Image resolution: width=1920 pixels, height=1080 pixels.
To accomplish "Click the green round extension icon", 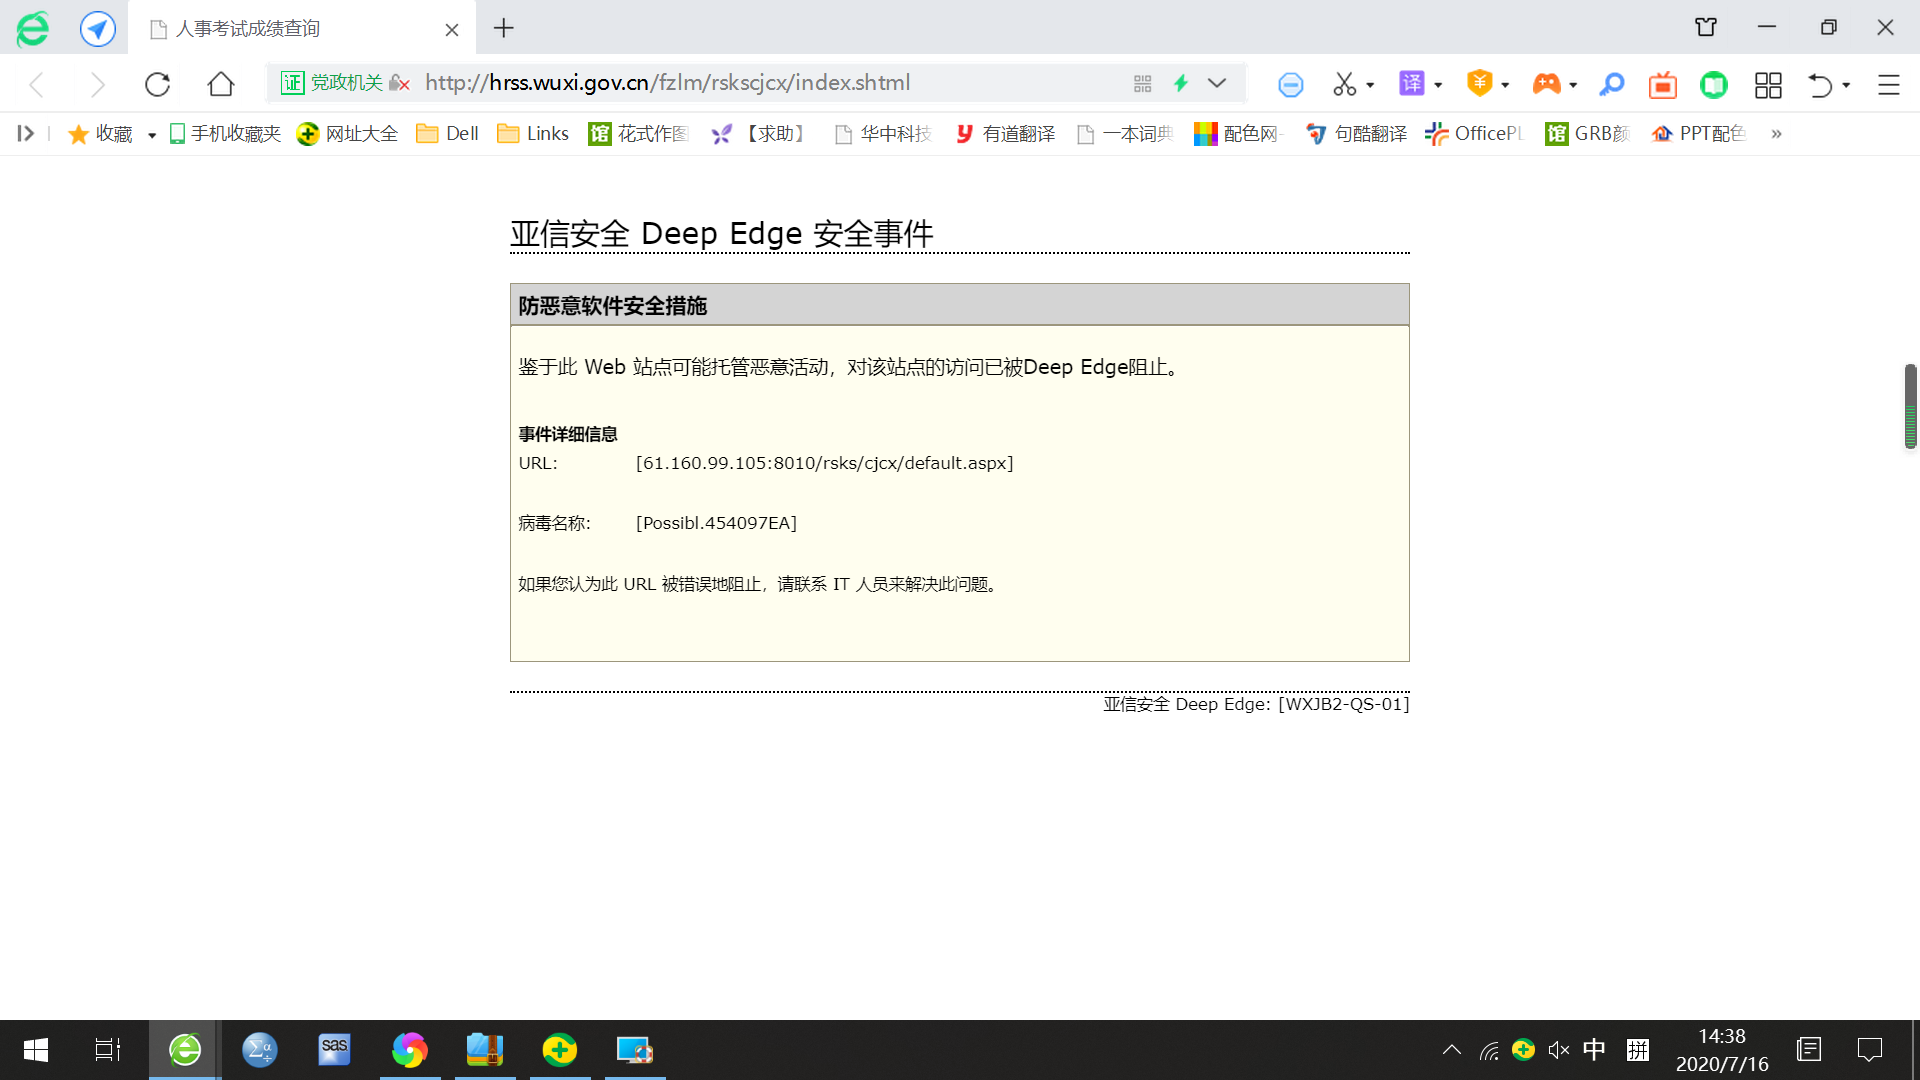I will [x=1714, y=85].
